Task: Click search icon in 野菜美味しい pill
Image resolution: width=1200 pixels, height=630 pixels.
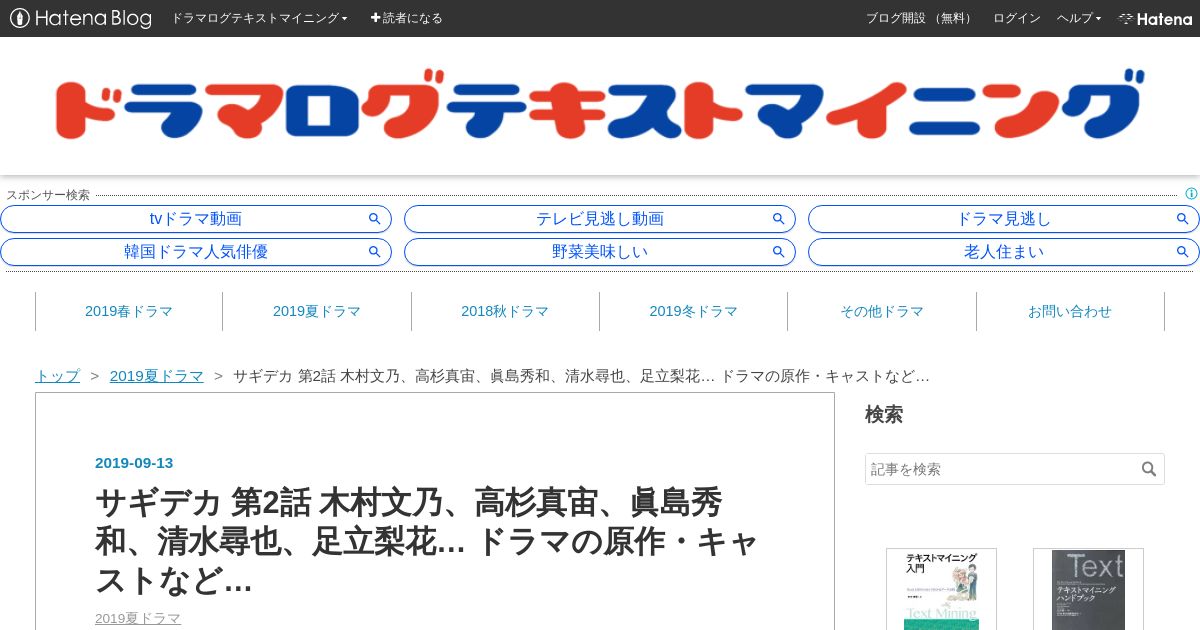Action: coord(779,252)
